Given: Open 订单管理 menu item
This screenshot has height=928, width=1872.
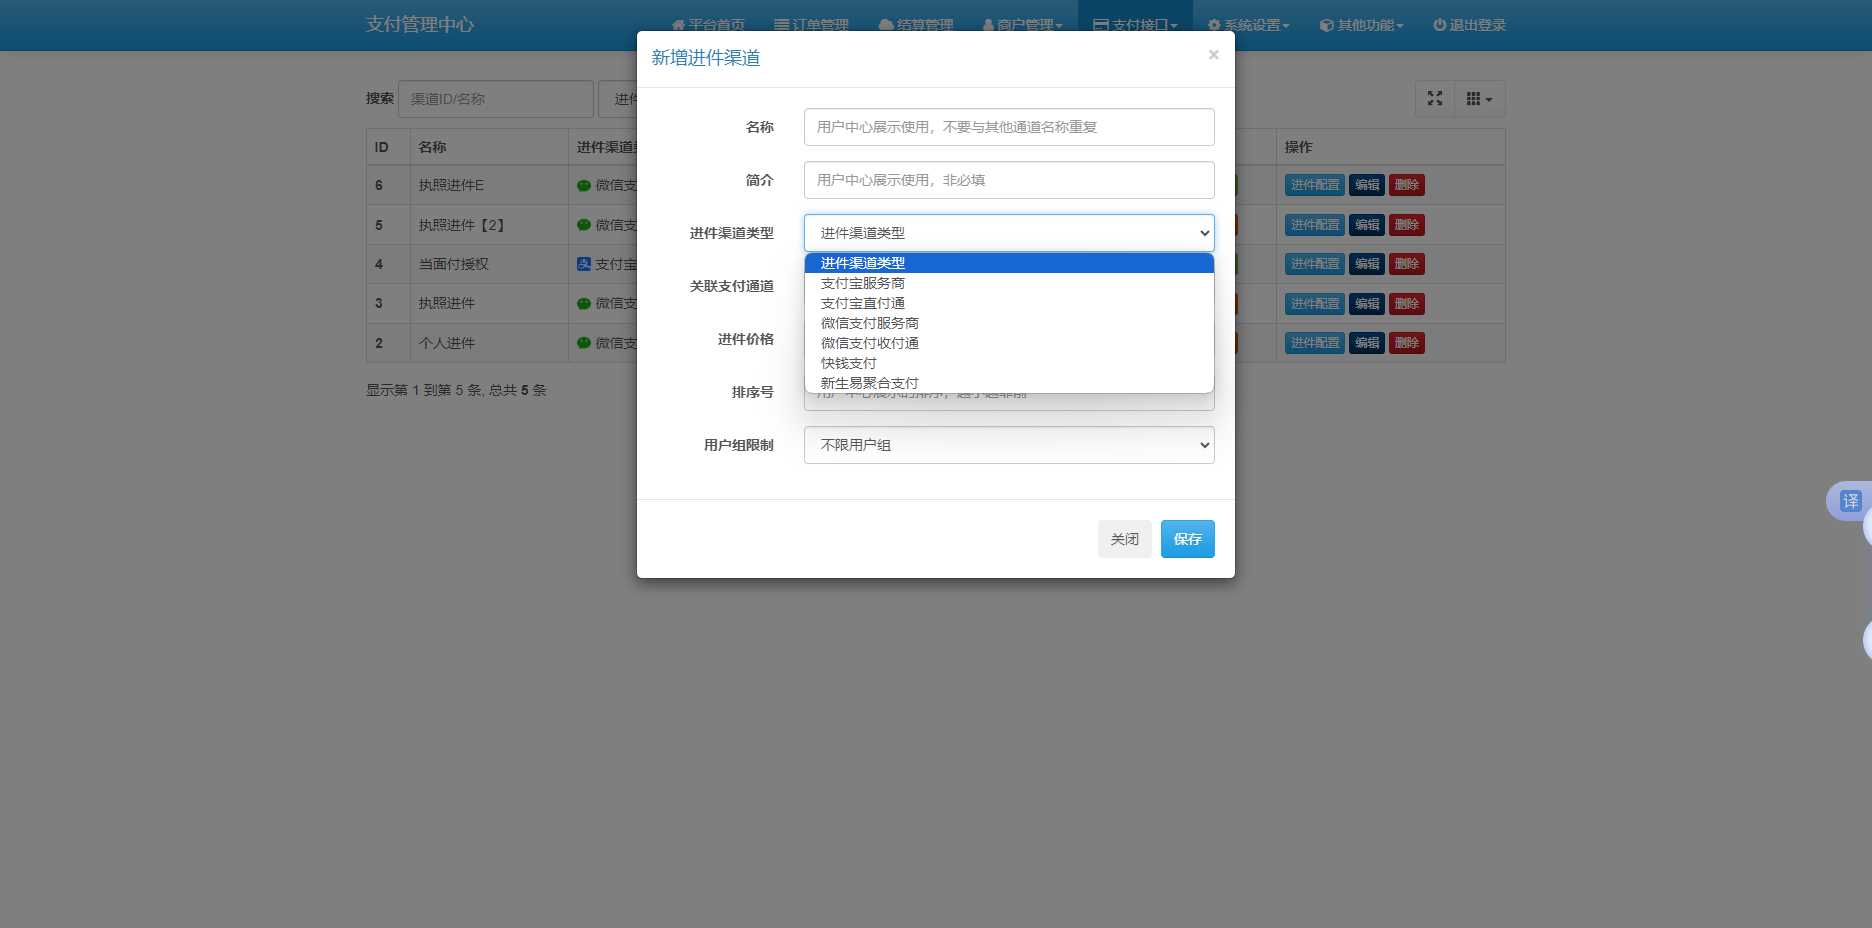Looking at the screenshot, I should pyautogui.click(x=811, y=25).
